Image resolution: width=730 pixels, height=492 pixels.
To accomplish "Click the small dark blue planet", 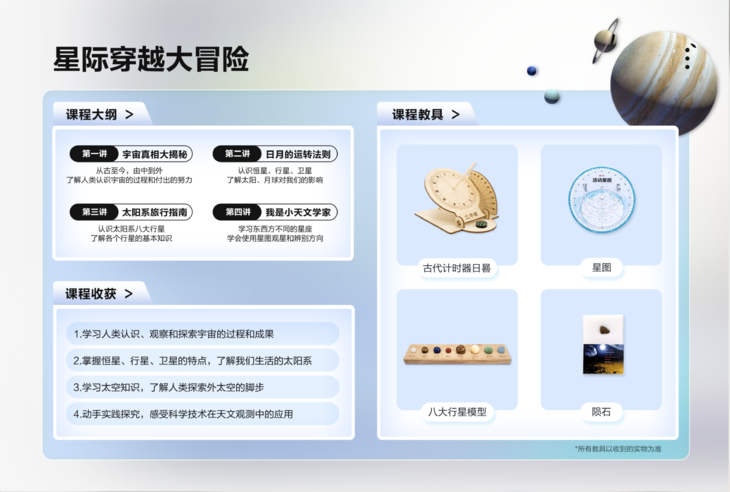I will click(532, 70).
